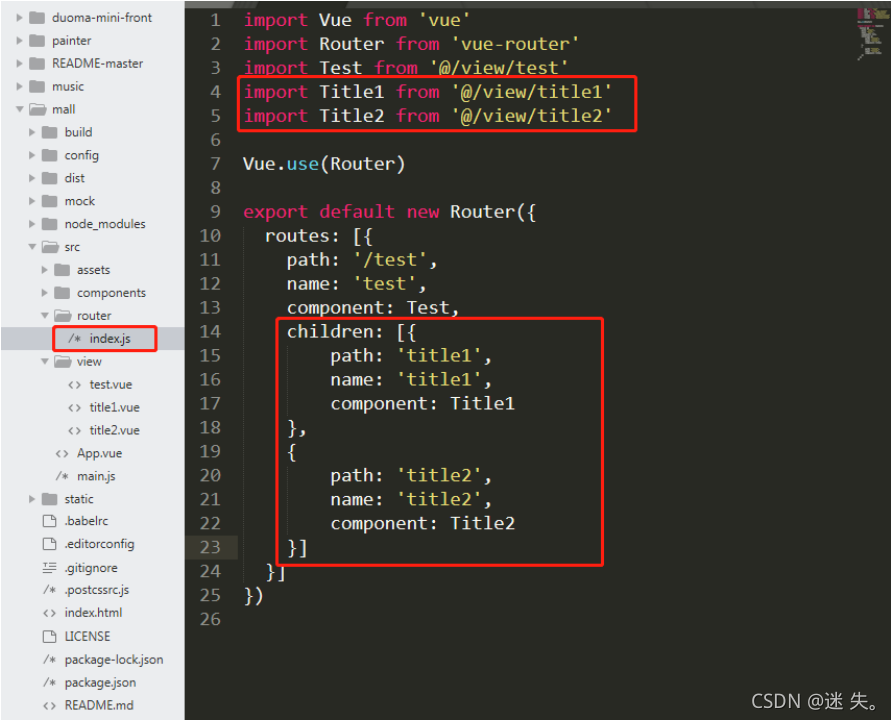891x721 pixels.
Task: Click the build folder icon
Action: [50, 132]
